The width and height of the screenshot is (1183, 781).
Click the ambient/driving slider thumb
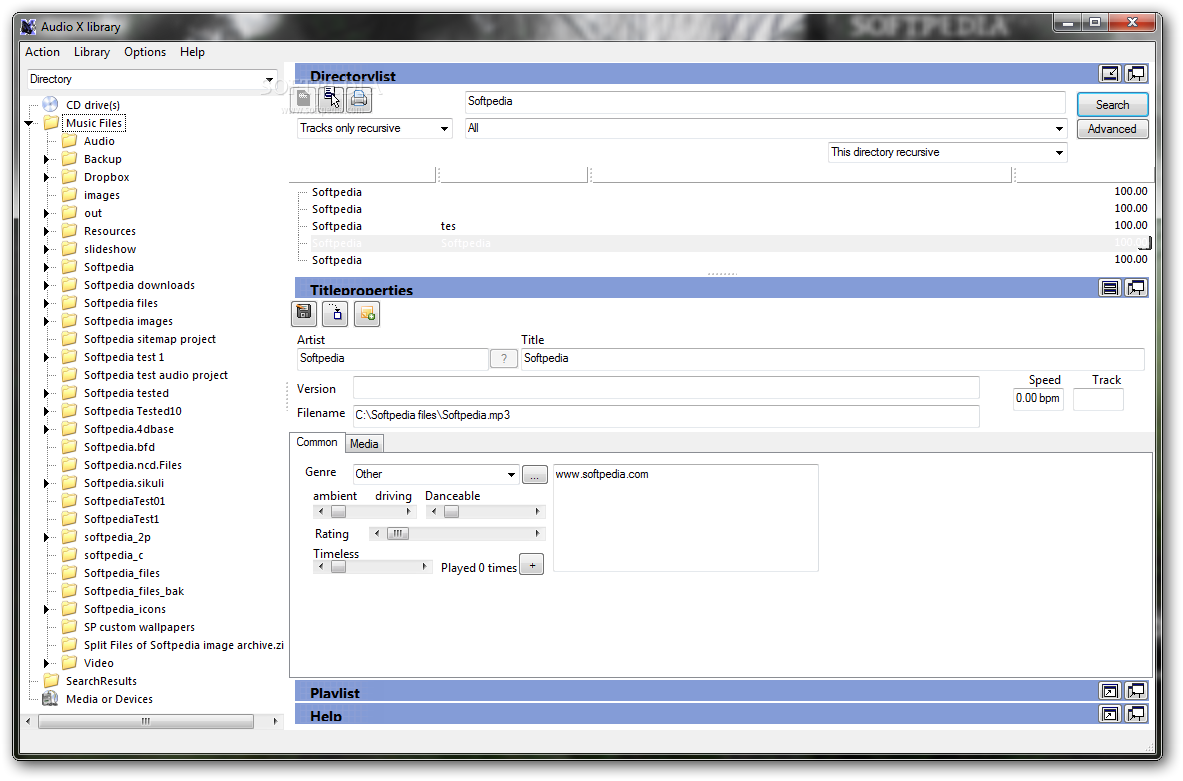[339, 512]
